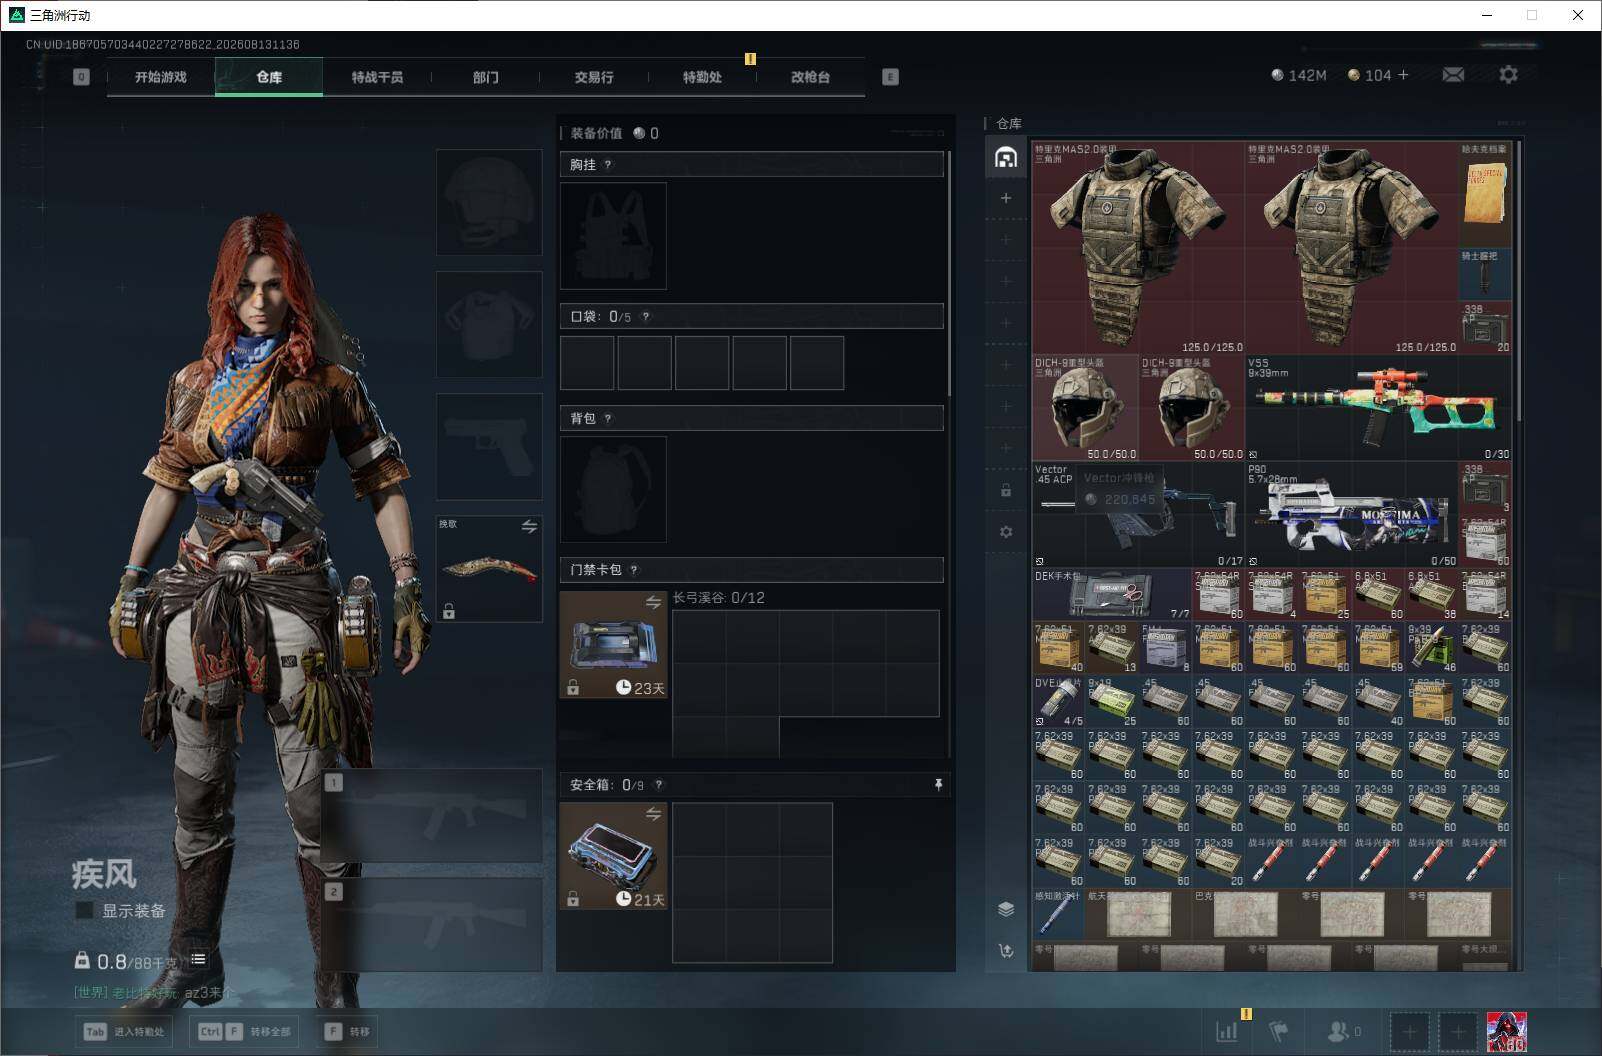Click the 142M currency balance
The image size is (1602, 1056).
click(x=1298, y=75)
